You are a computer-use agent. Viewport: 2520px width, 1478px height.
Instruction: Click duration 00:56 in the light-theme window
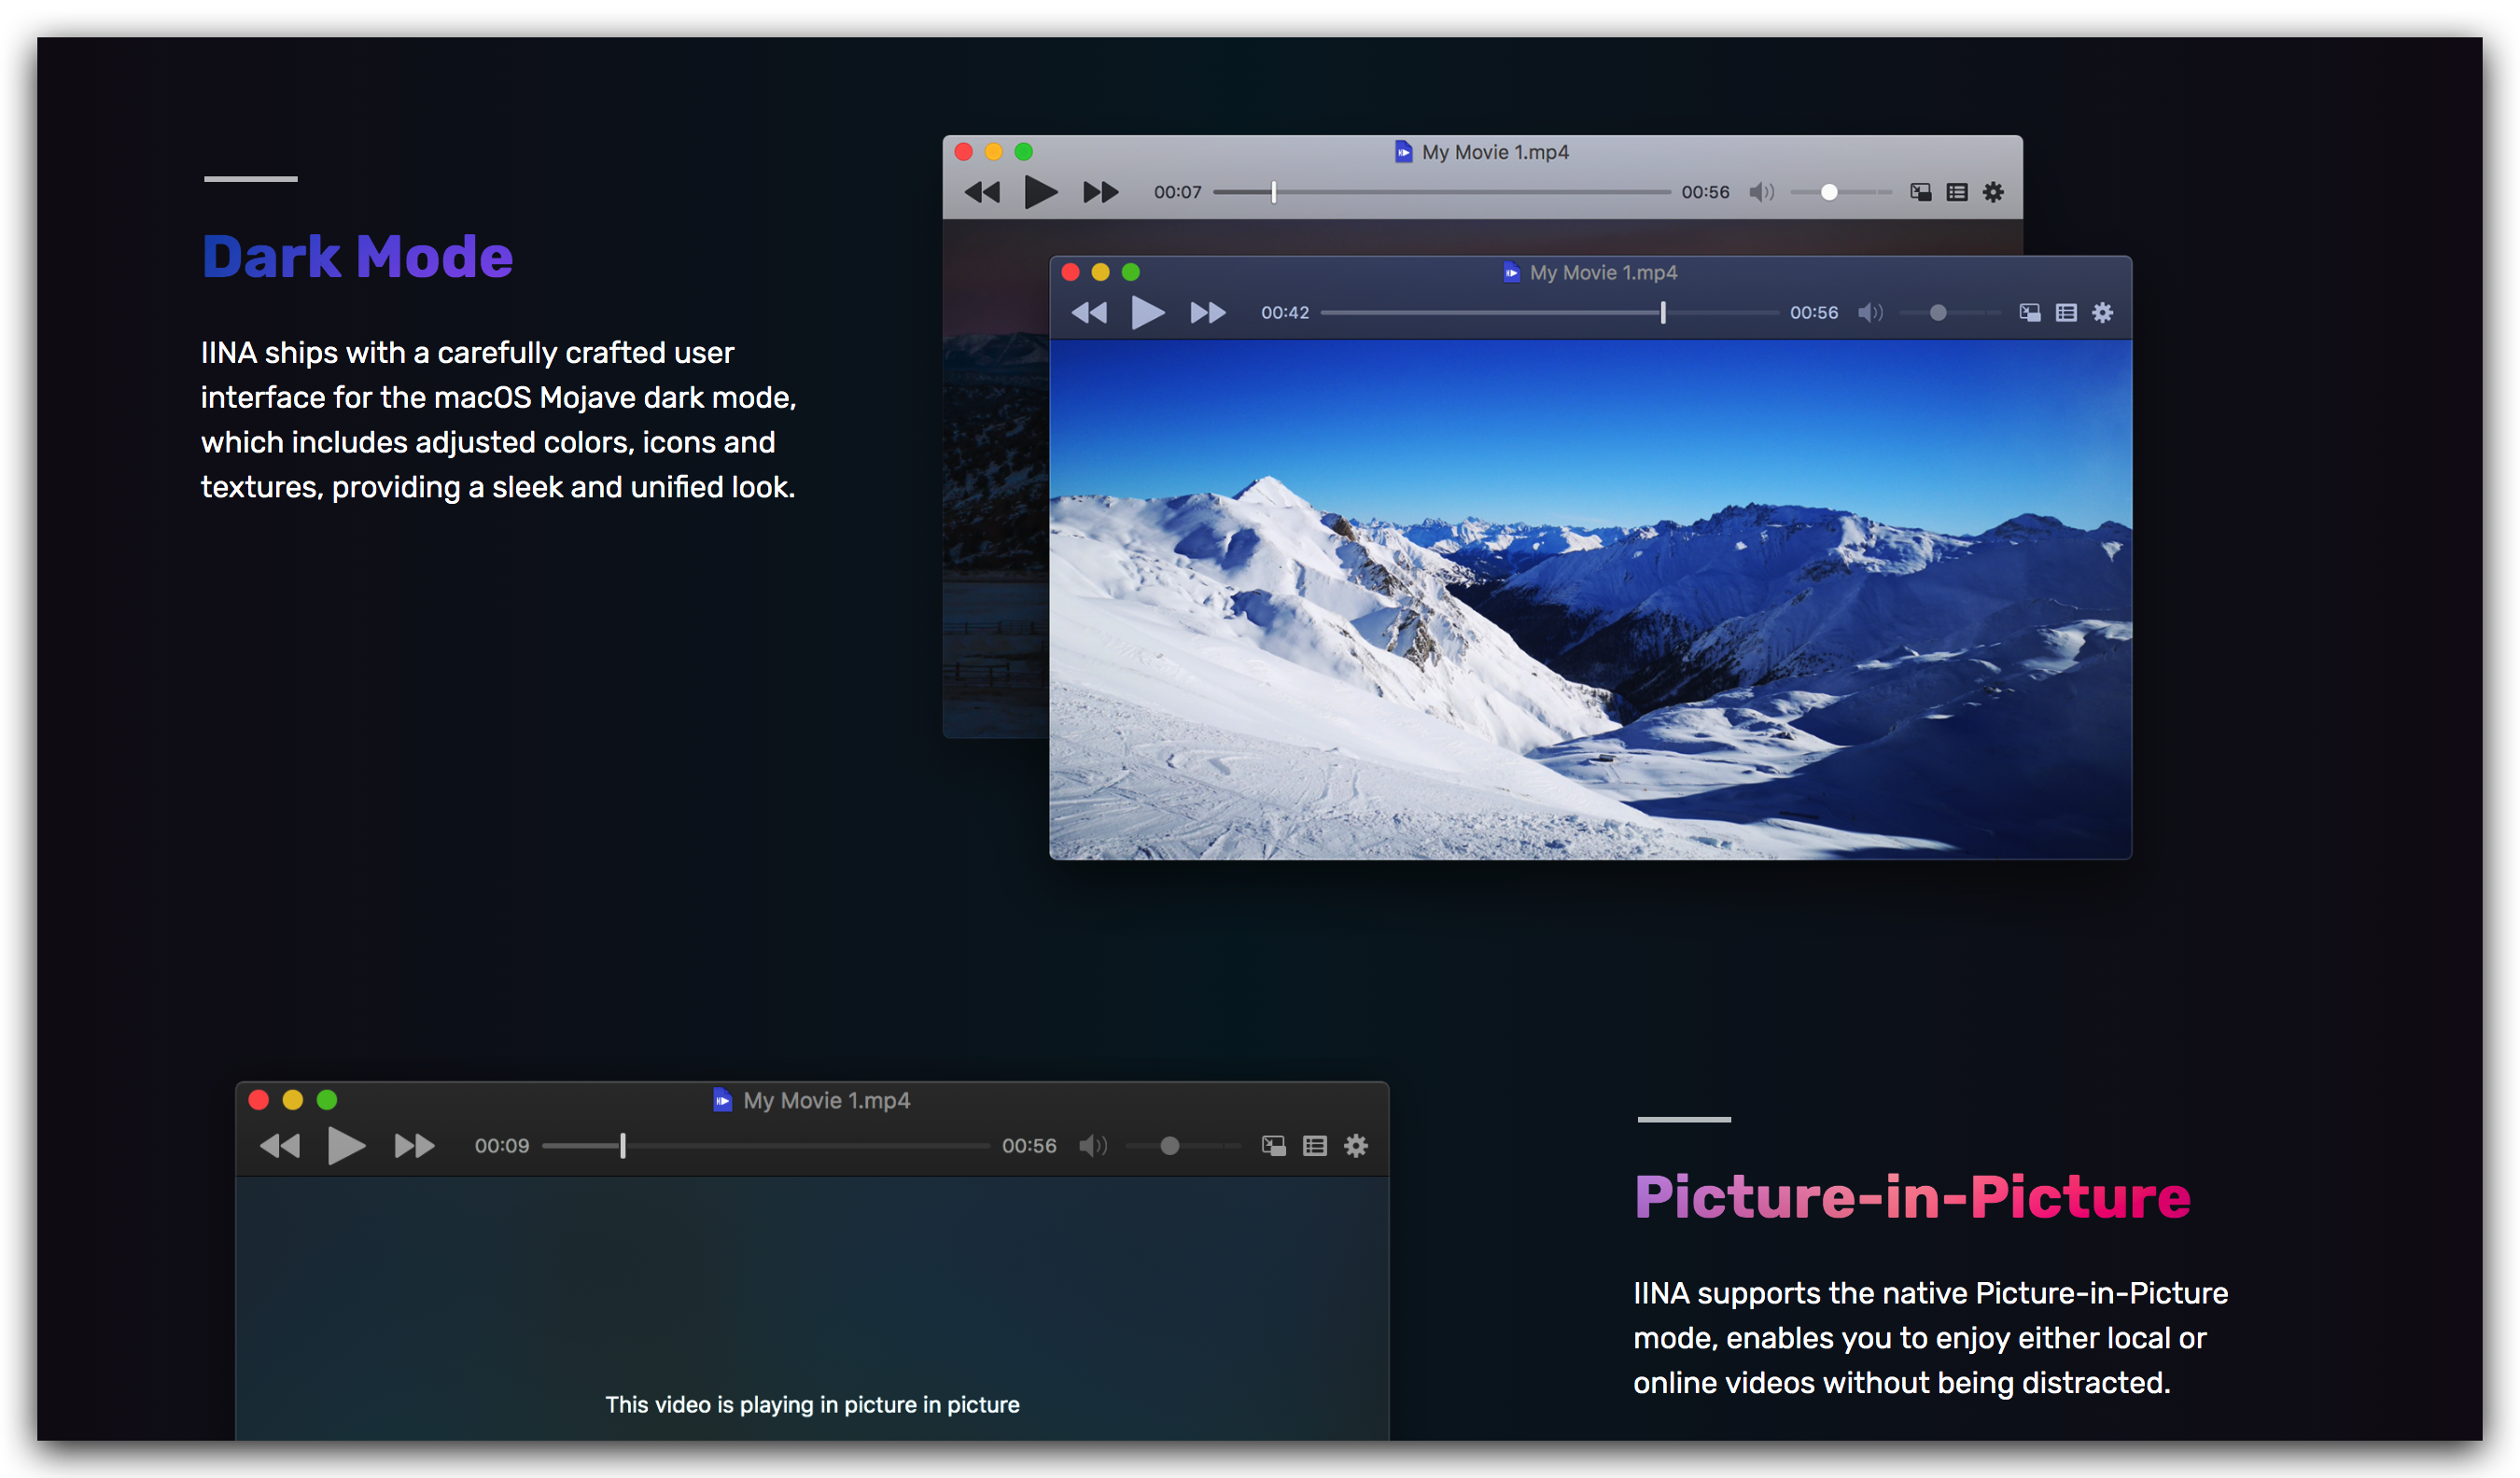point(1705,192)
